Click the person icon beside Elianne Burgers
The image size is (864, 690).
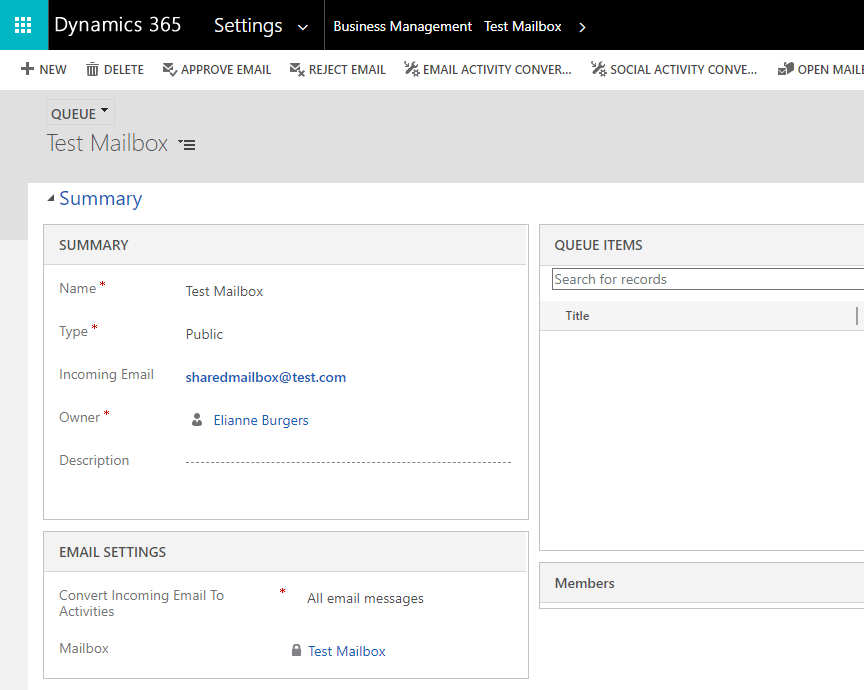[x=197, y=420]
